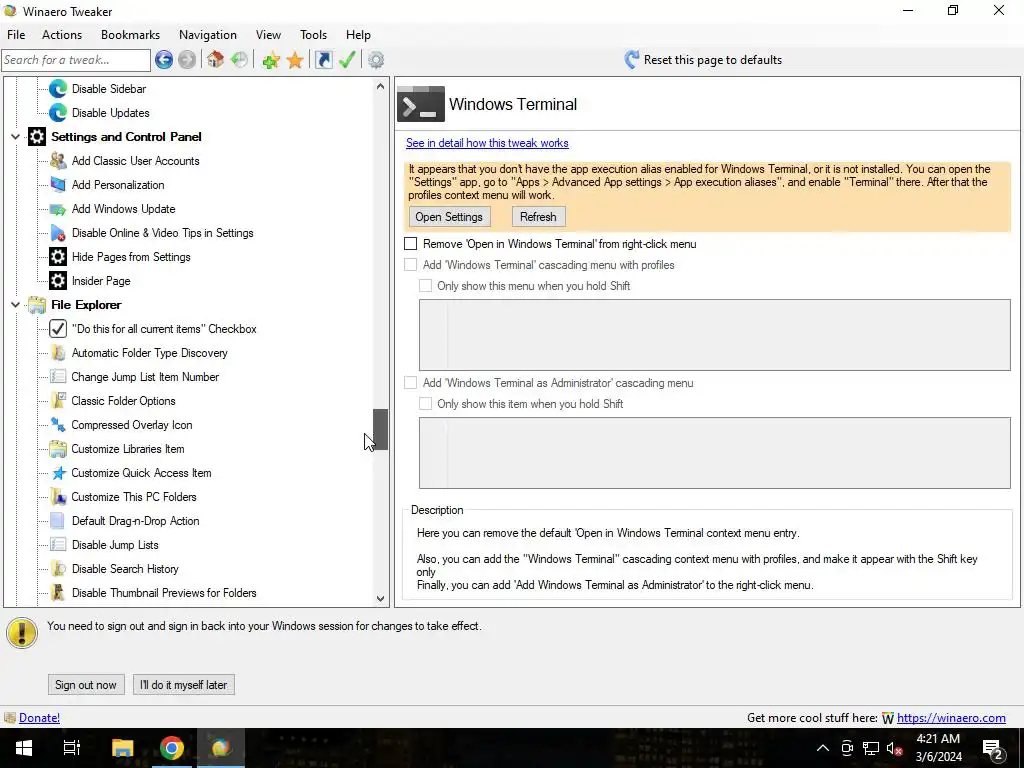Click the Insider Page gear icon
The image size is (1024, 768).
coord(58,281)
